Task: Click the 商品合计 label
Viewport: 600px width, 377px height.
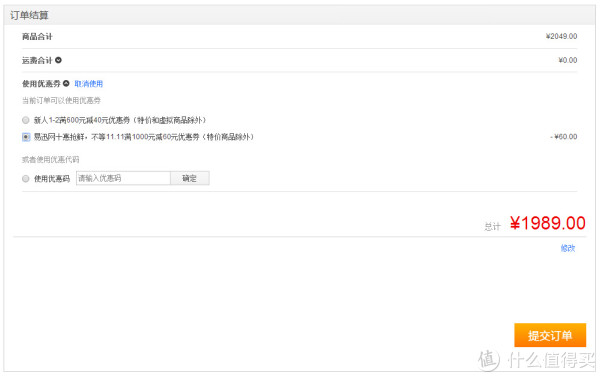Action: coord(37,37)
